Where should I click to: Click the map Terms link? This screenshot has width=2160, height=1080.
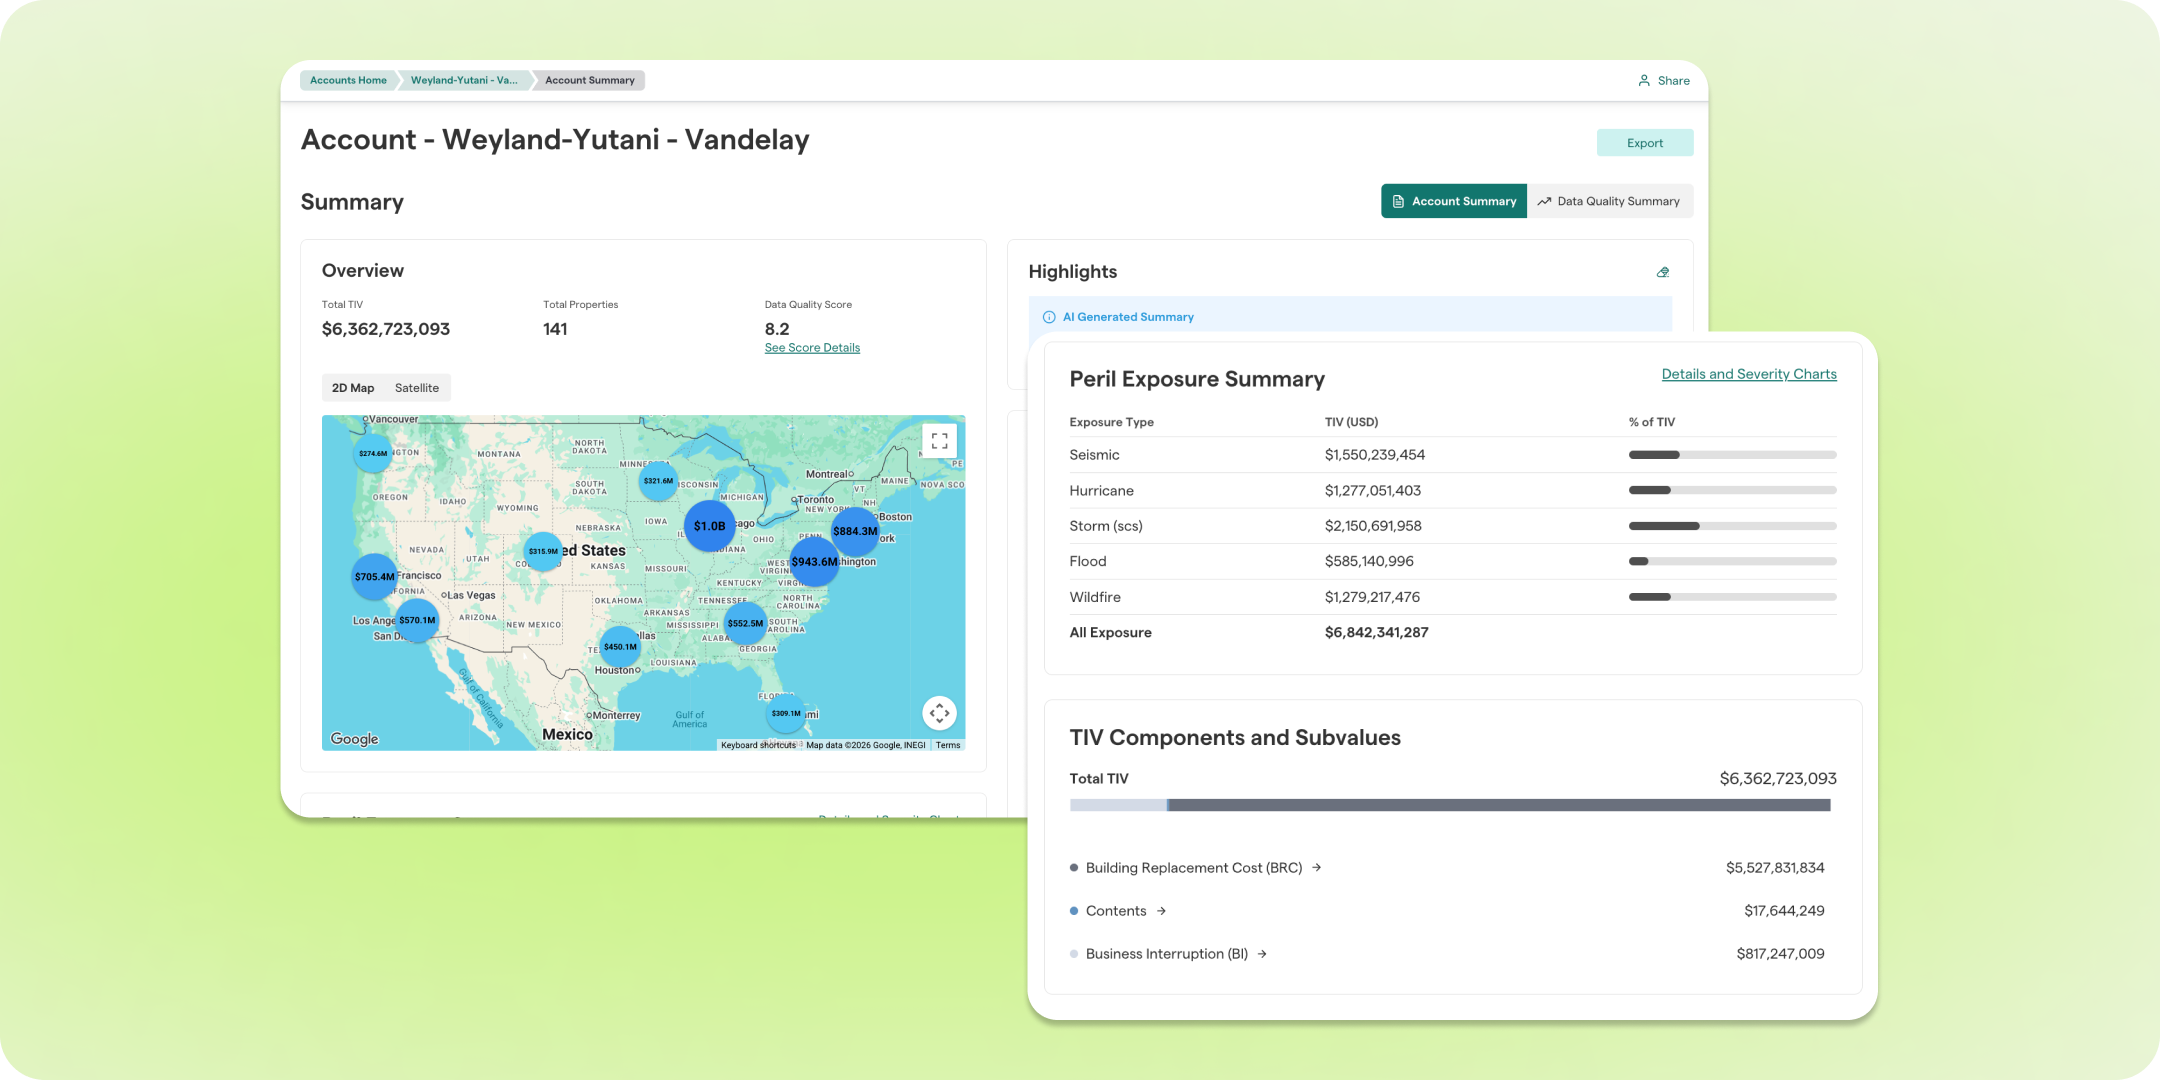(x=948, y=745)
